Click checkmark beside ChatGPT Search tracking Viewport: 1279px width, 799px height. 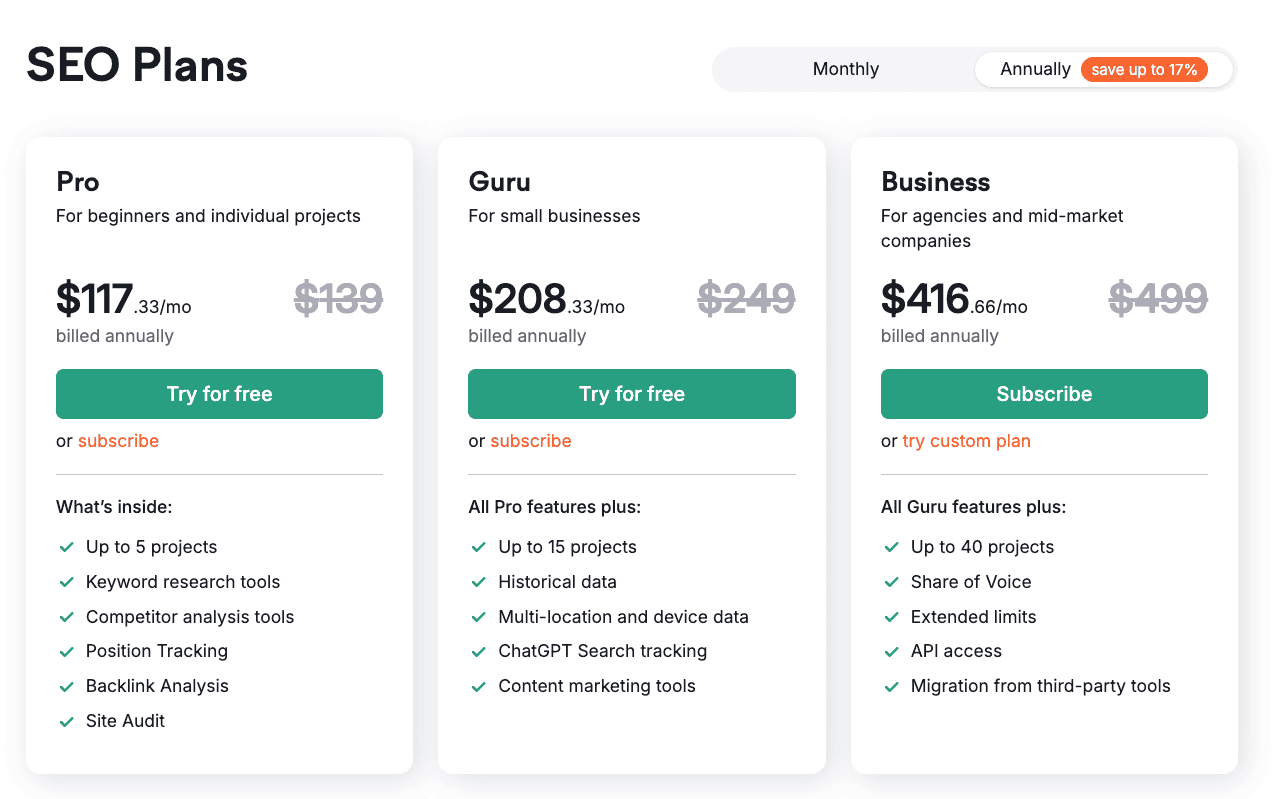coord(479,651)
